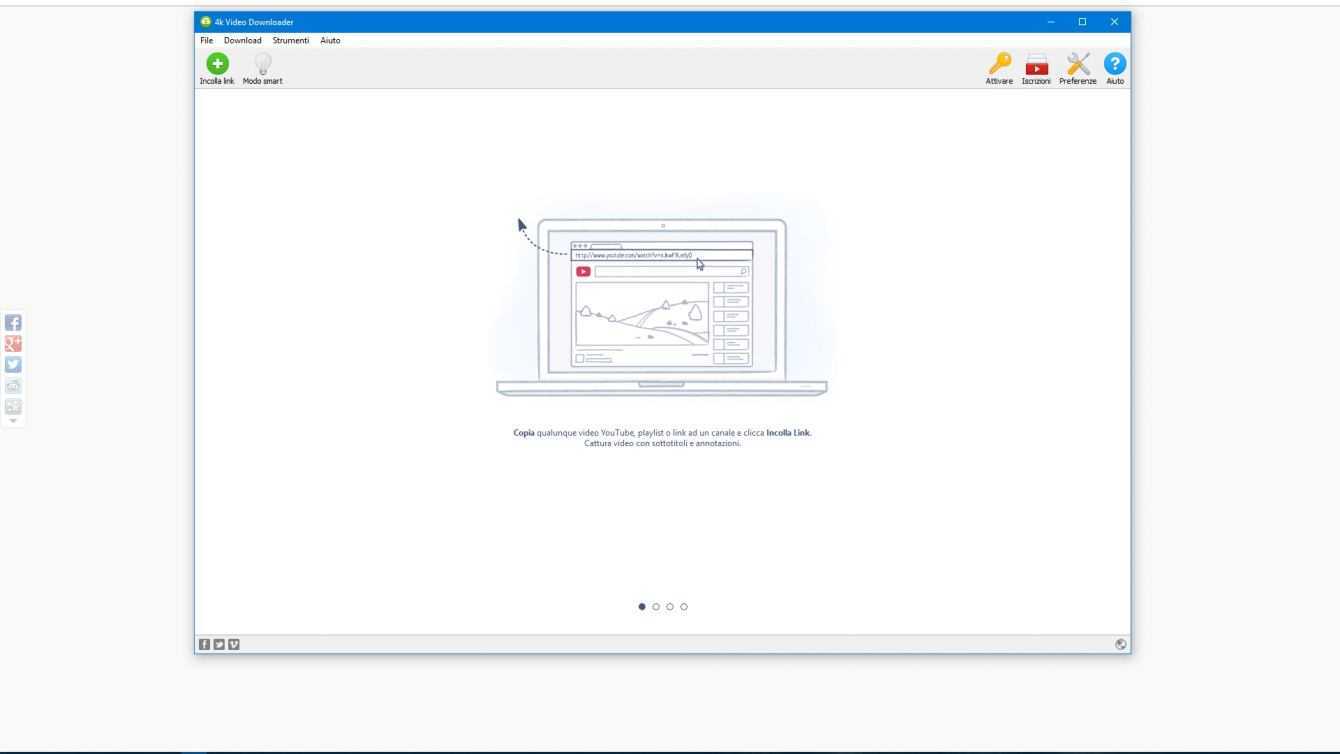
Task: Click the bold Incolla Link text
Action: point(788,433)
